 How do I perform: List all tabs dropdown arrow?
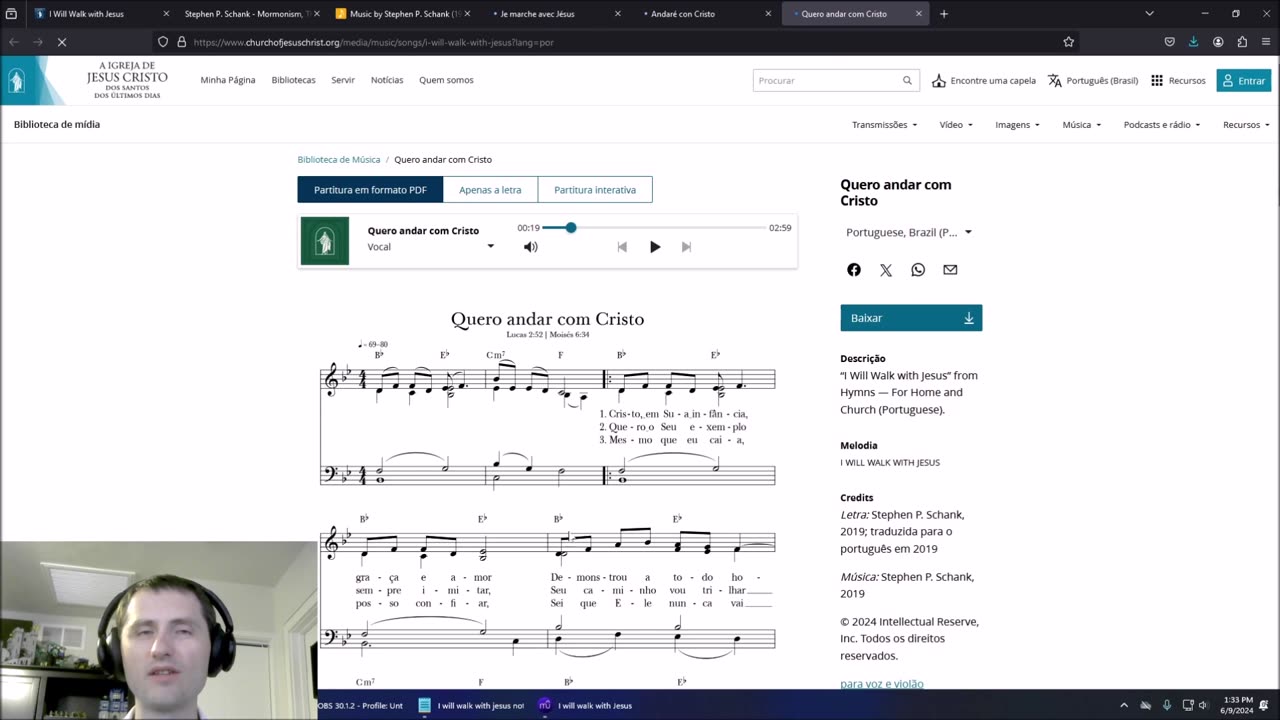(1149, 14)
